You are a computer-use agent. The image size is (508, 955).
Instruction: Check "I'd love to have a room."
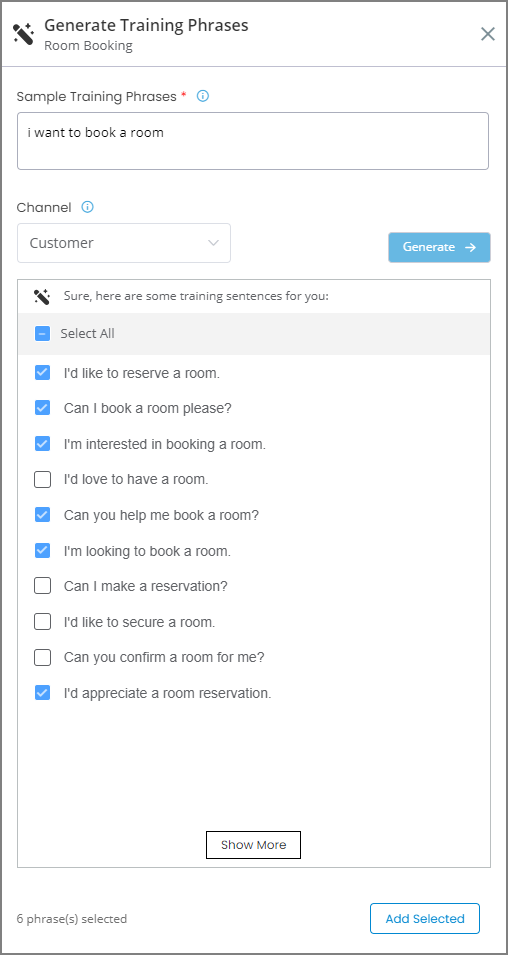[42, 480]
